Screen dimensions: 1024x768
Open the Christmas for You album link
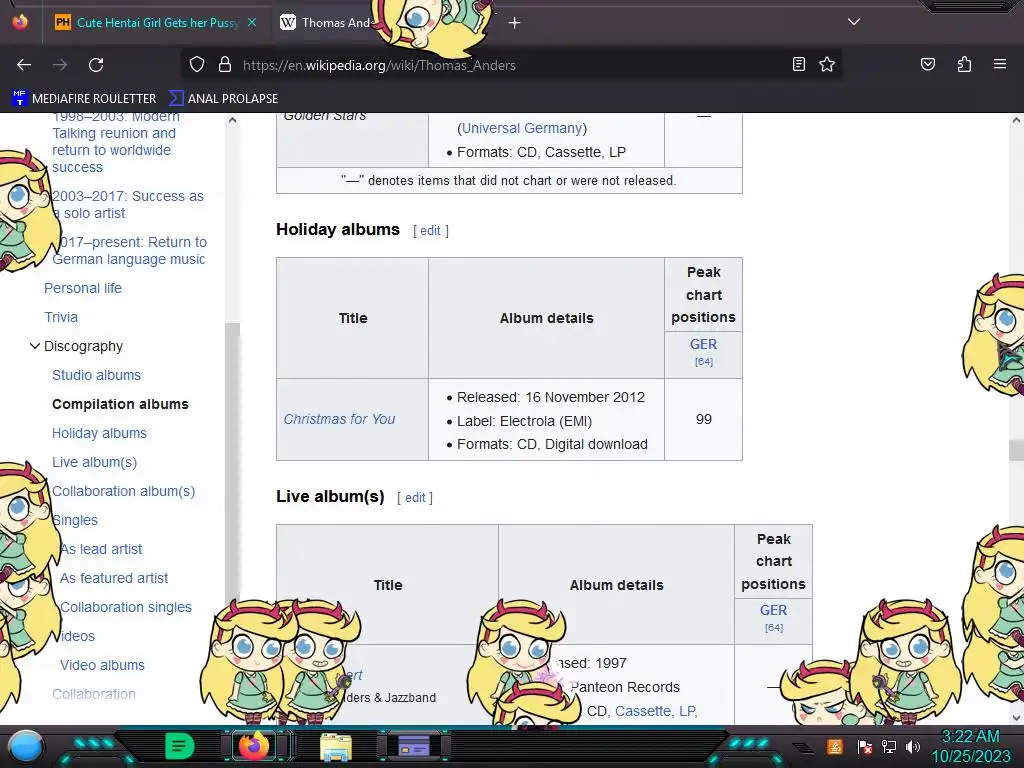tap(339, 419)
